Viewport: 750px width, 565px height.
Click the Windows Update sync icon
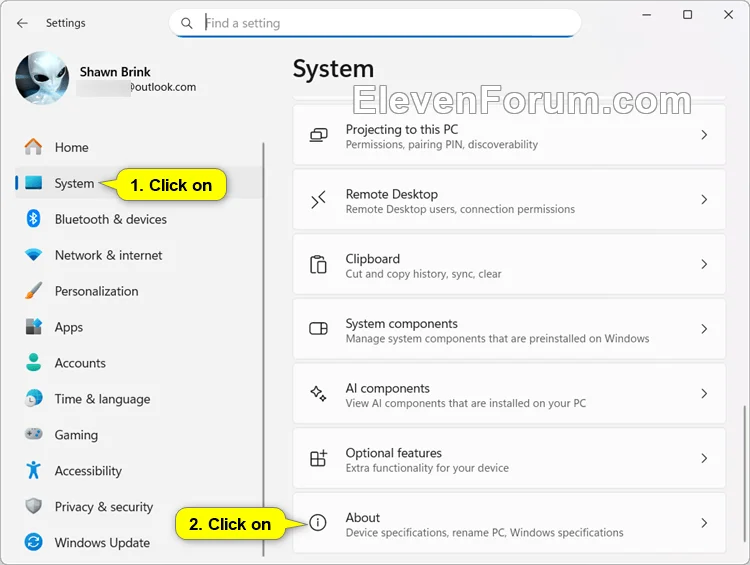[x=33, y=542]
